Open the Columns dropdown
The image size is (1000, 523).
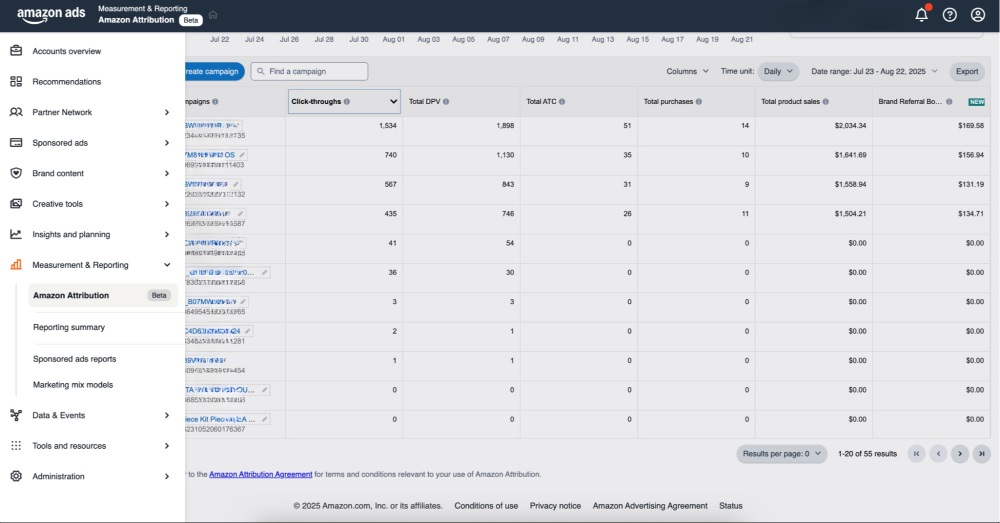pyautogui.click(x=687, y=72)
